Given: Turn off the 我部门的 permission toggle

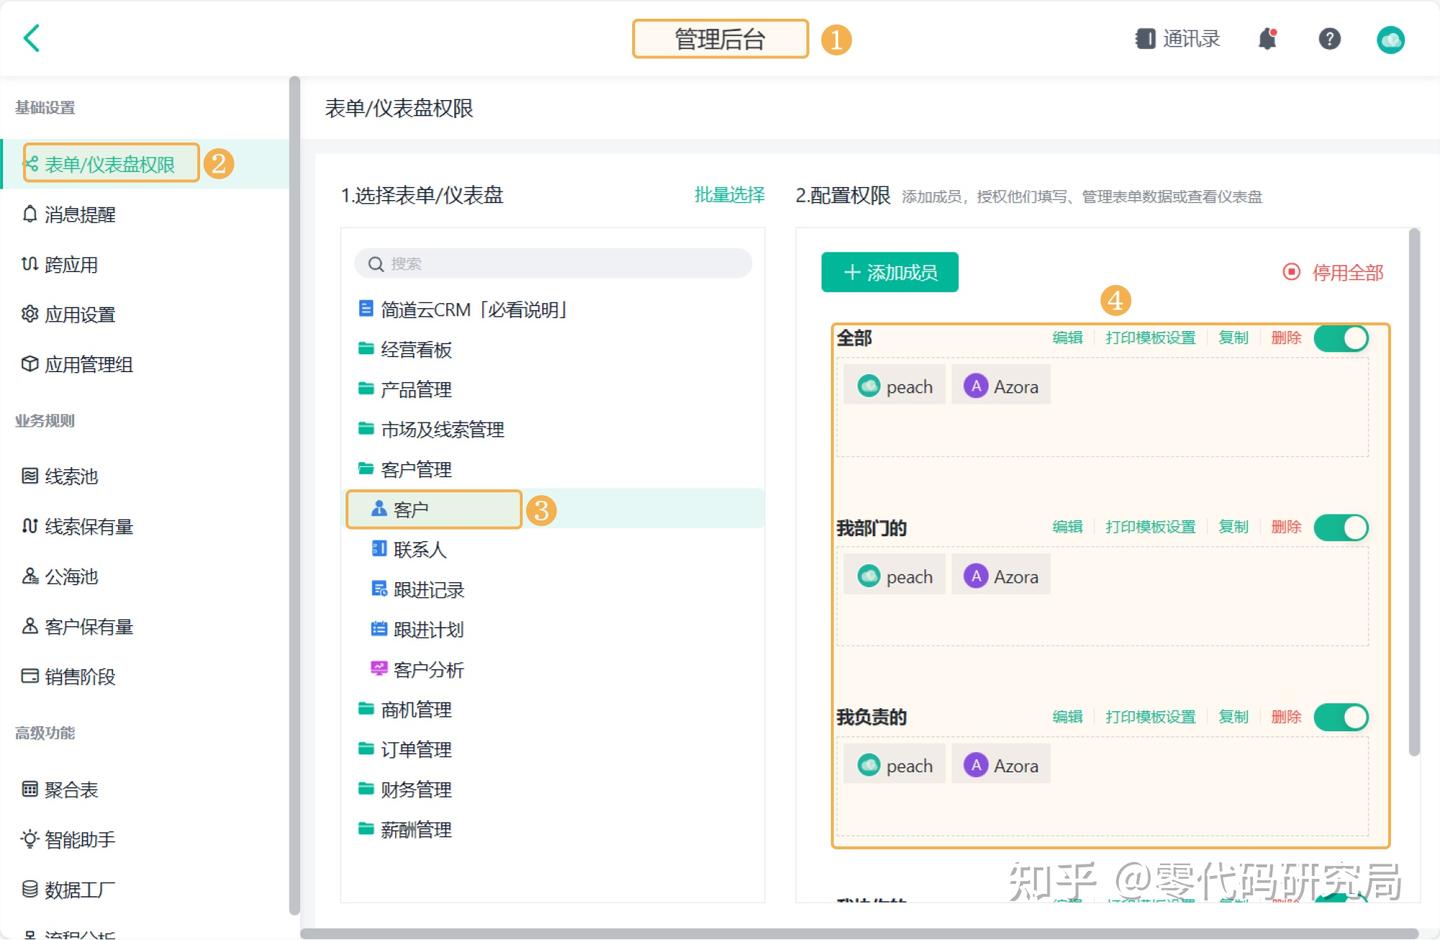Looking at the screenshot, I should pyautogui.click(x=1341, y=528).
